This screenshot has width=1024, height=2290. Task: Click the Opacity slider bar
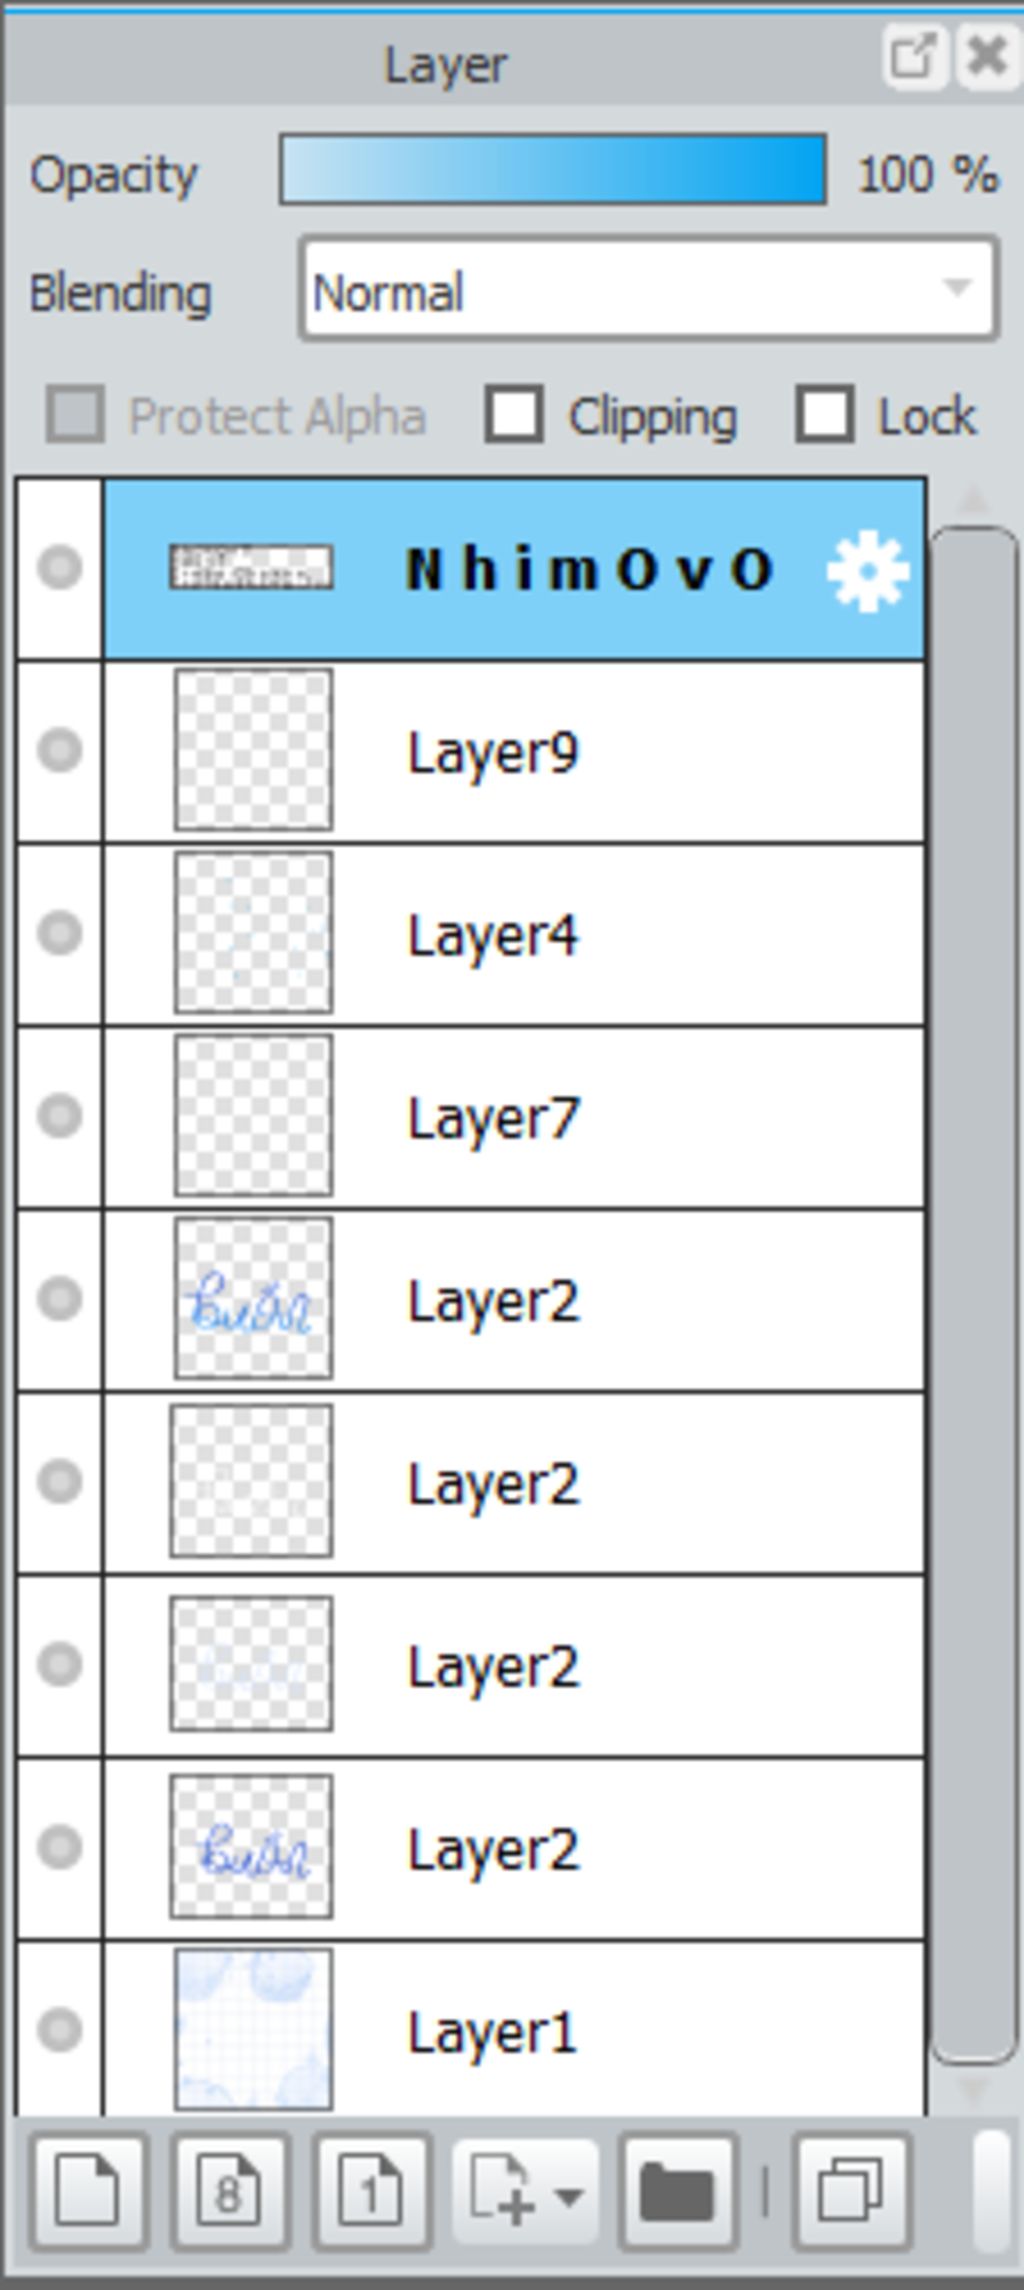tap(552, 170)
